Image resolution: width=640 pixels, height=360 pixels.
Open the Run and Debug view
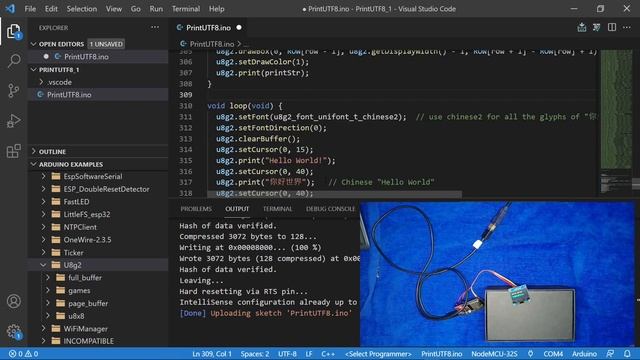pos(13,121)
